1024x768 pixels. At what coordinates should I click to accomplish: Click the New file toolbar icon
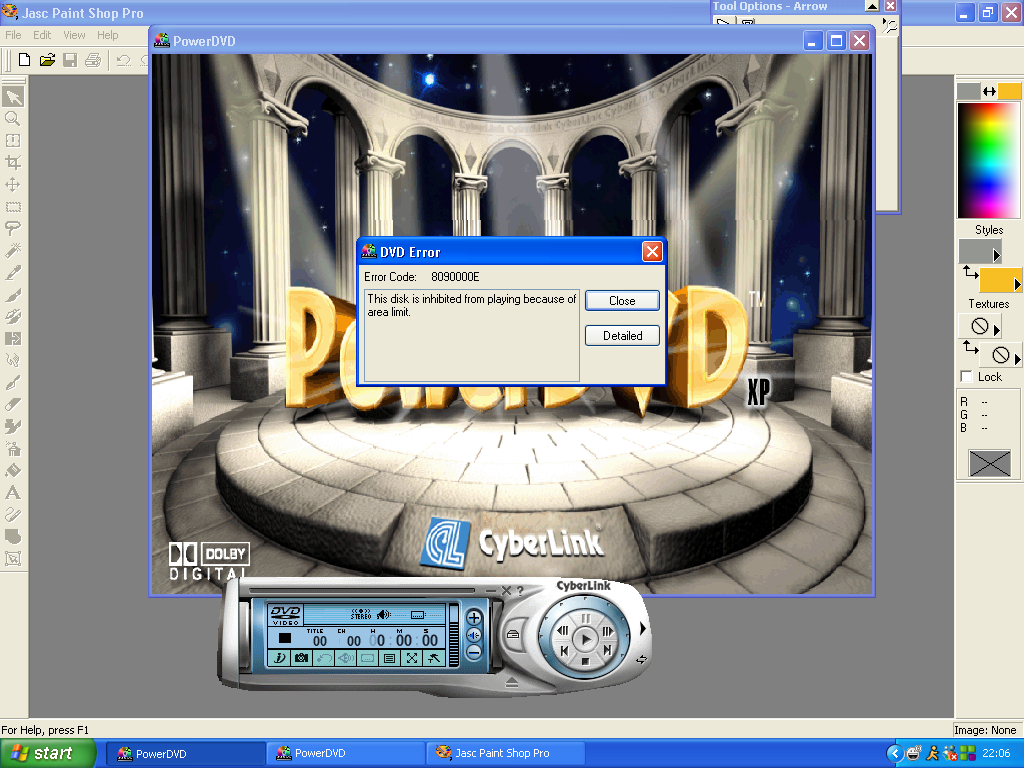pyautogui.click(x=24, y=60)
